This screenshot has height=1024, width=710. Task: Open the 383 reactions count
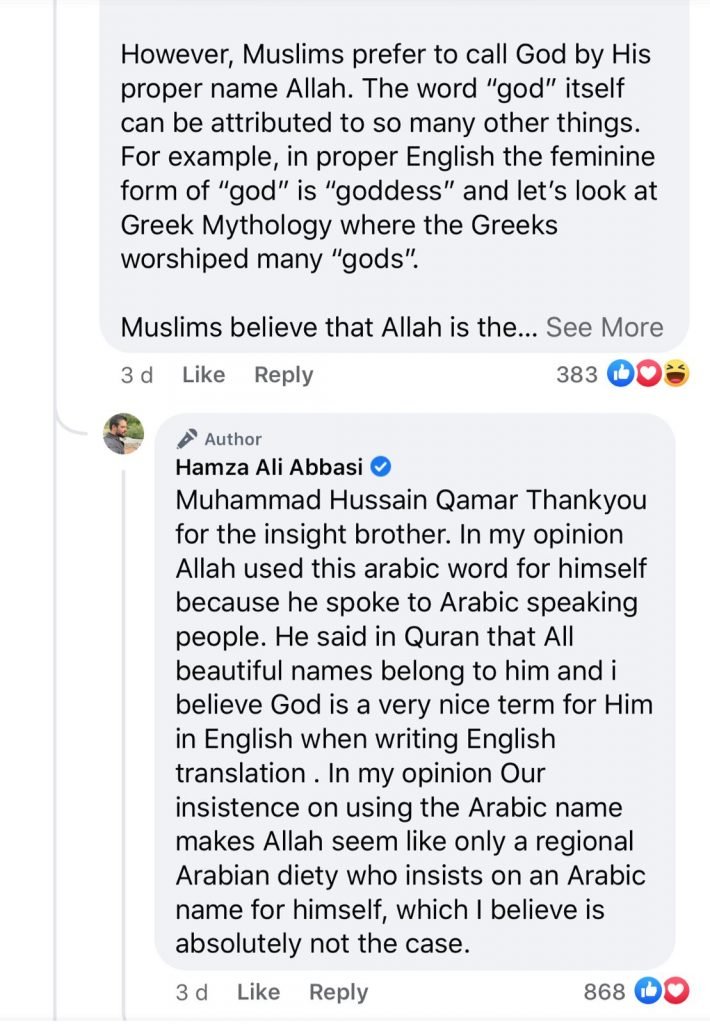coord(576,375)
